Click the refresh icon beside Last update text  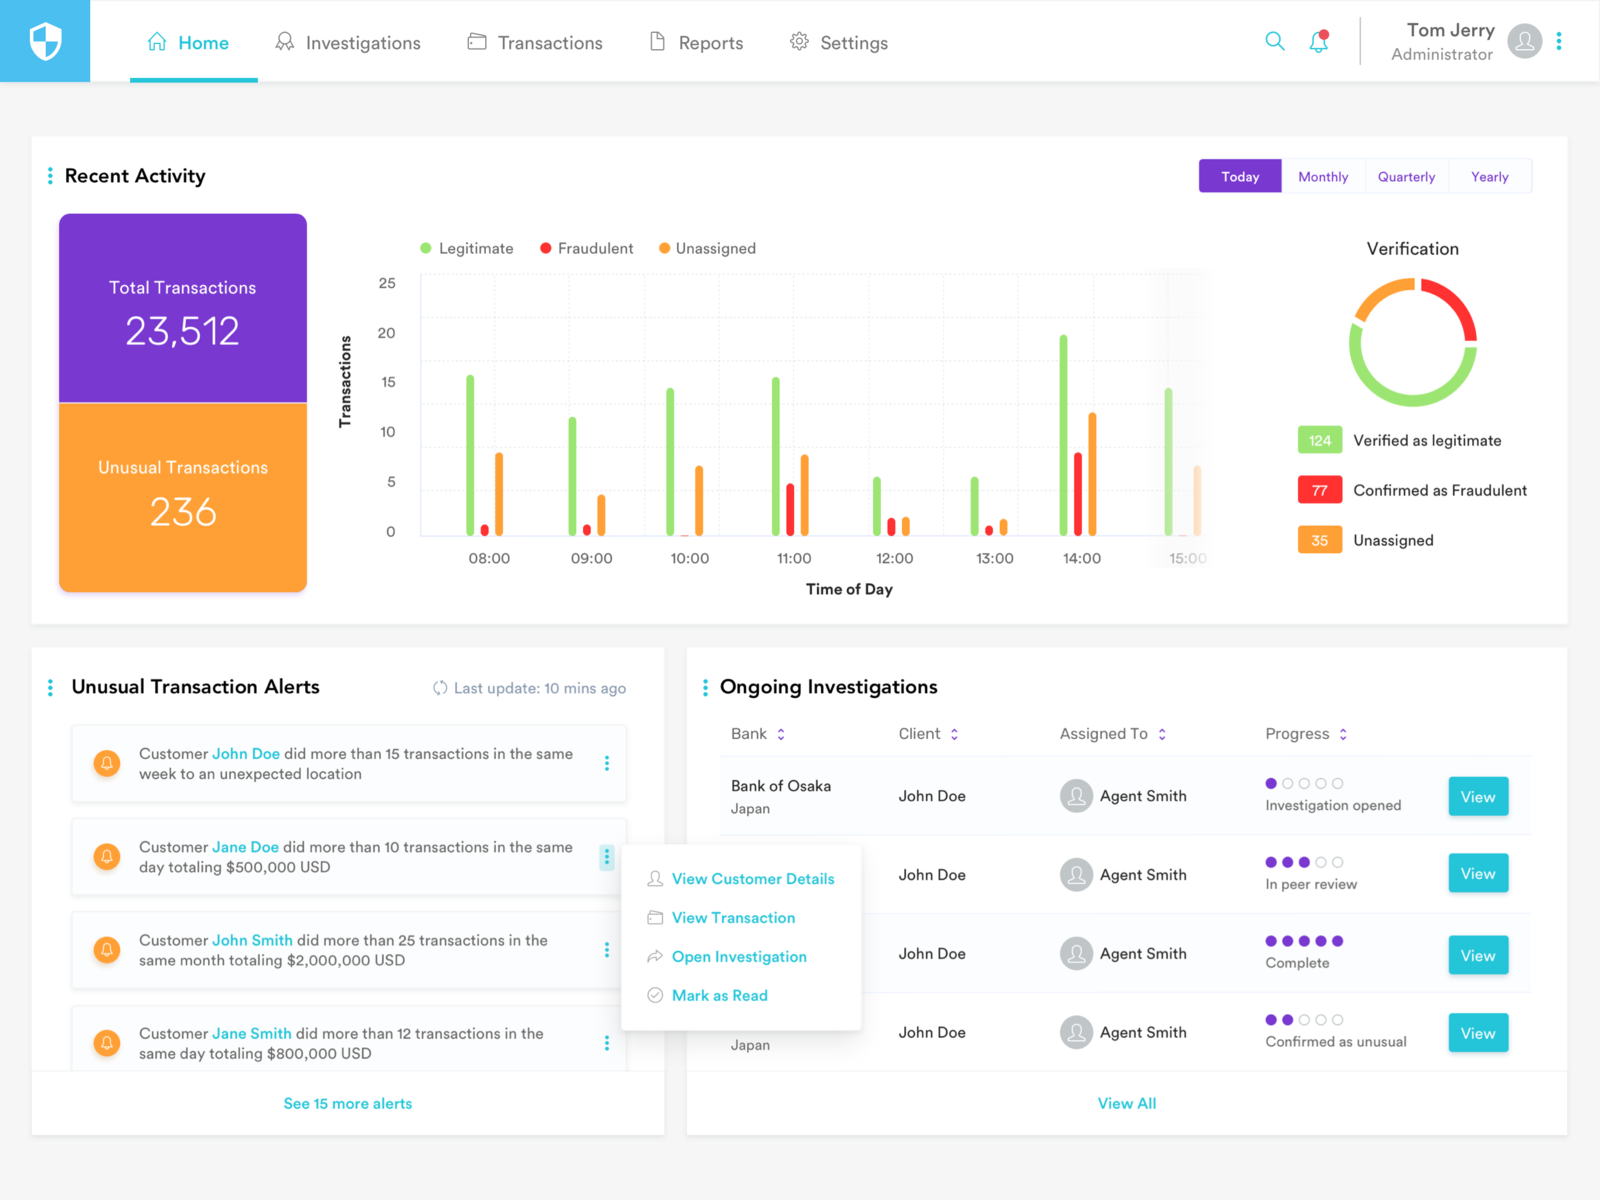pyautogui.click(x=440, y=688)
